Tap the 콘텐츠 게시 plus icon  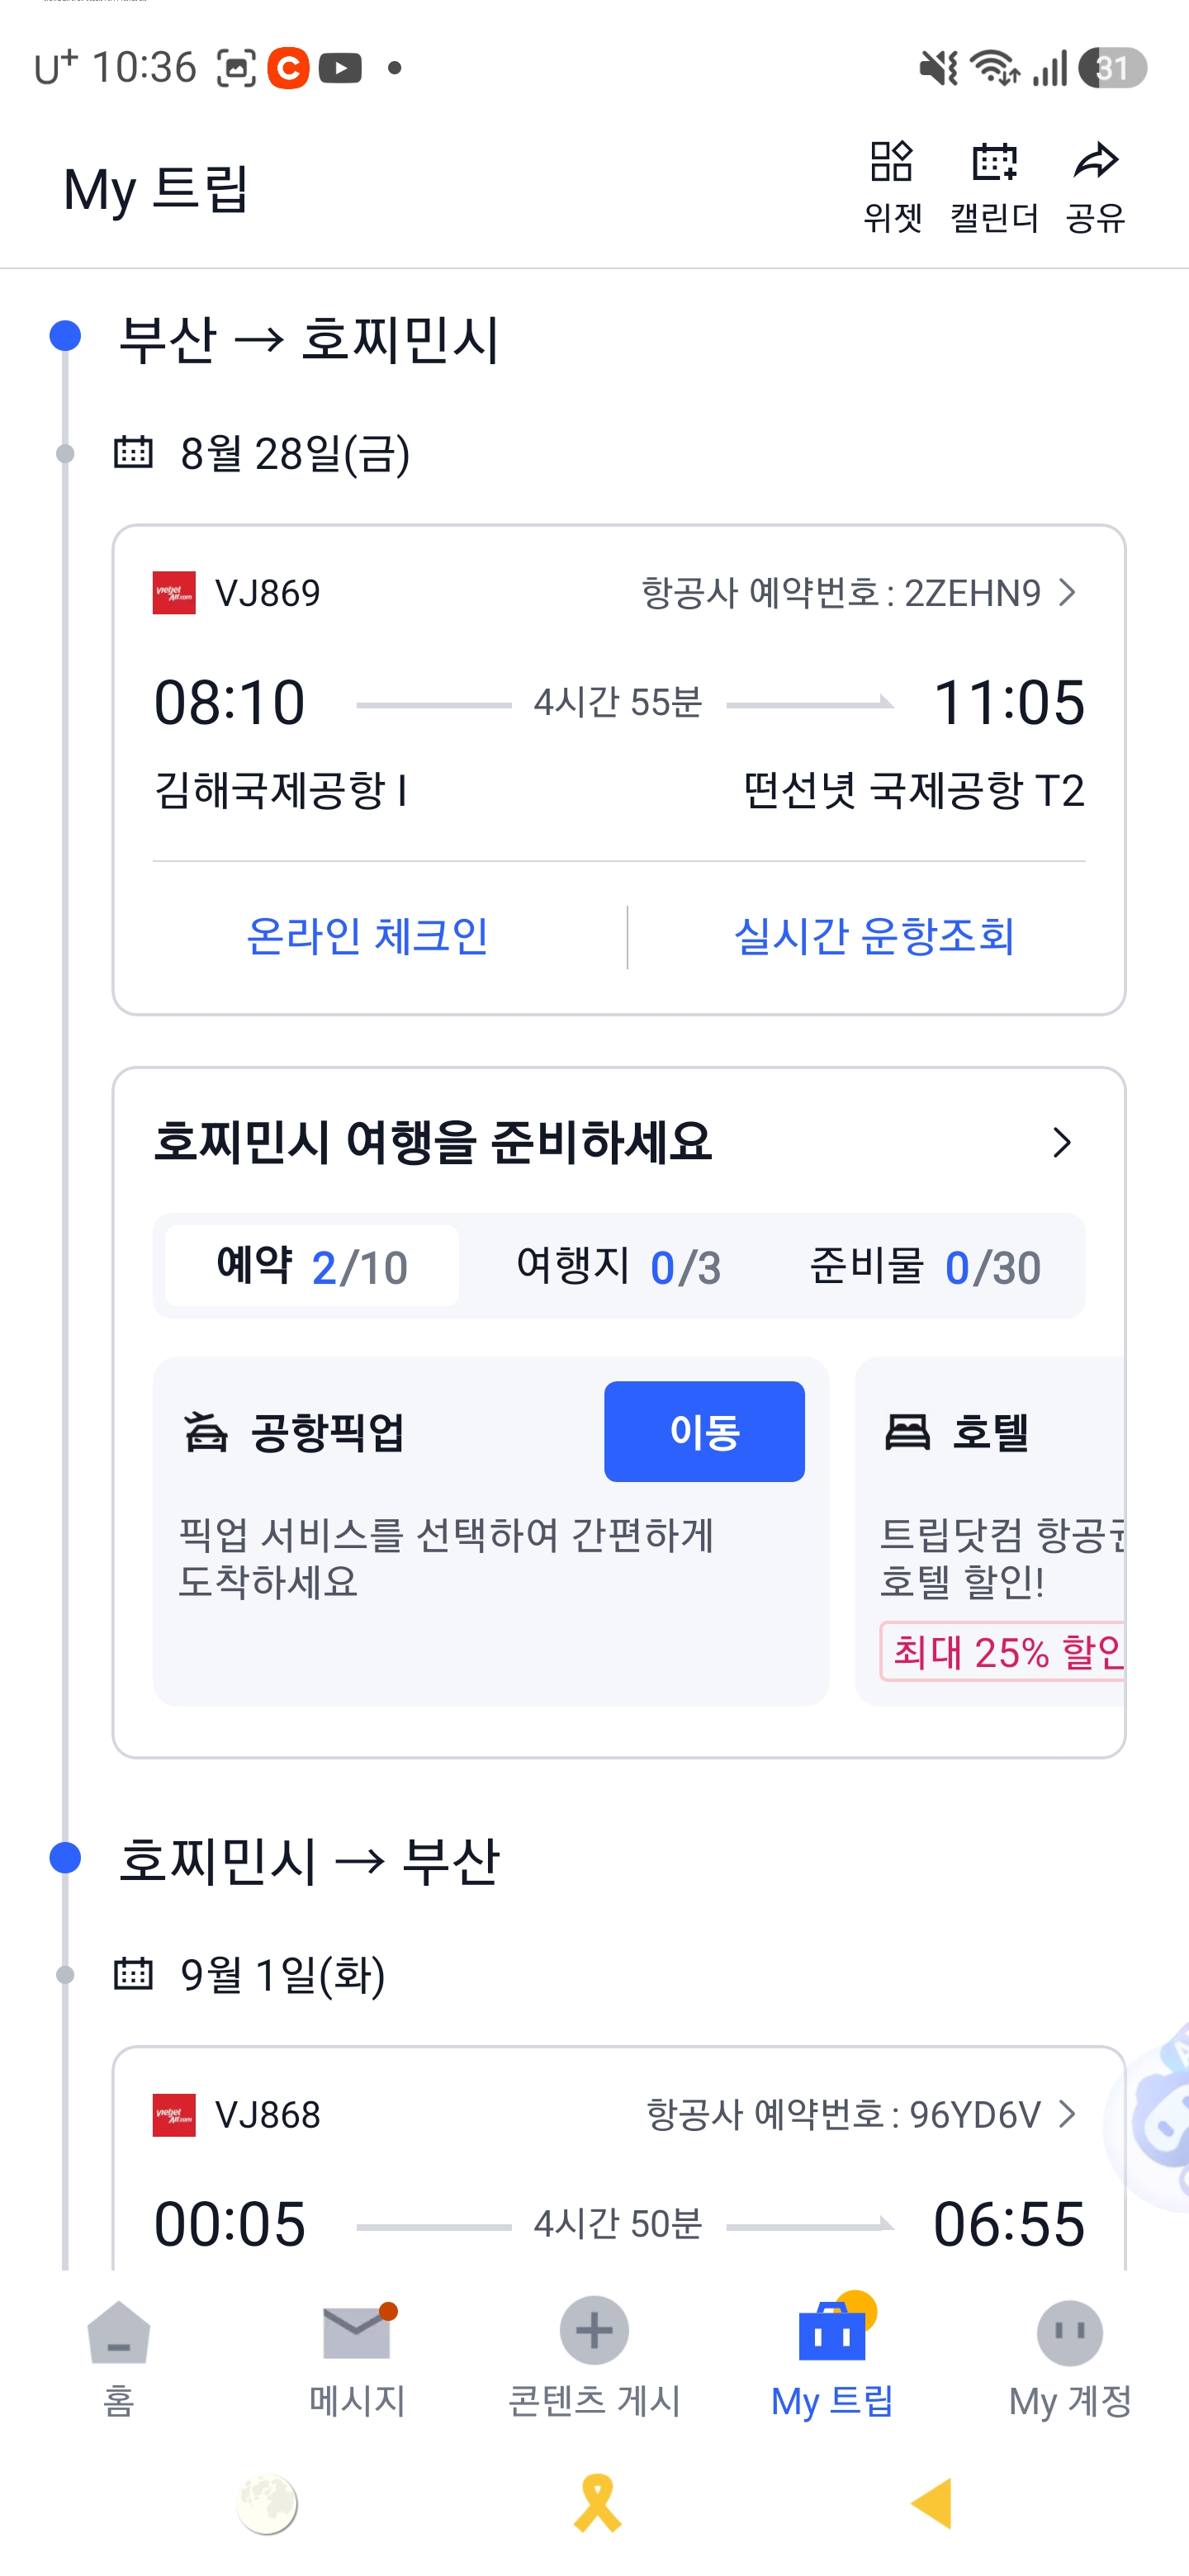[594, 2332]
